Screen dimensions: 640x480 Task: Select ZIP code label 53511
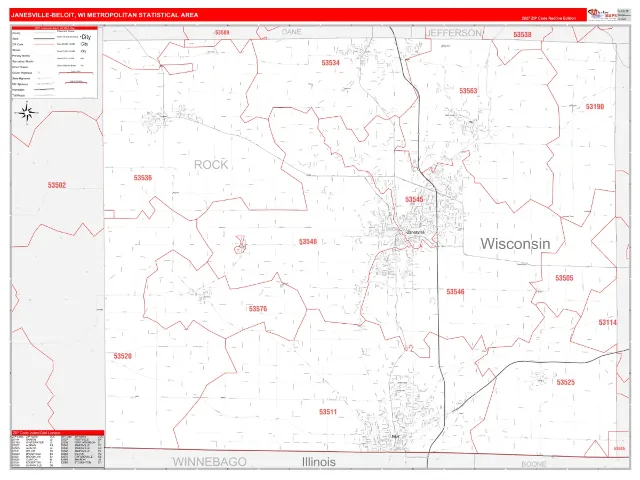coord(328,412)
